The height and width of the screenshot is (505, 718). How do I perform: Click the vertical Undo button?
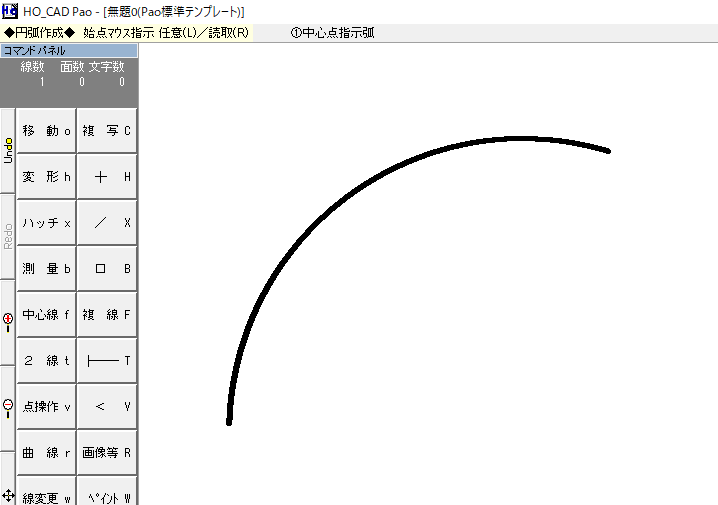pos(8,149)
